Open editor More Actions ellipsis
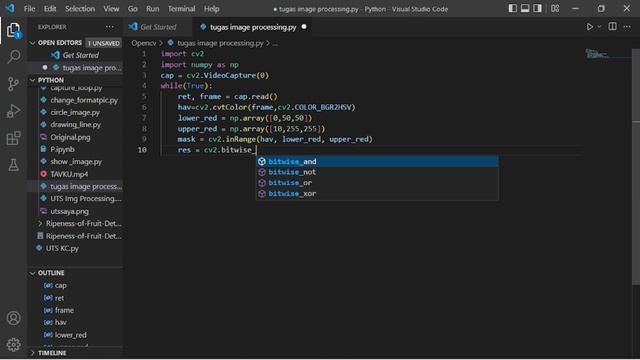640x360 pixels. [x=627, y=27]
